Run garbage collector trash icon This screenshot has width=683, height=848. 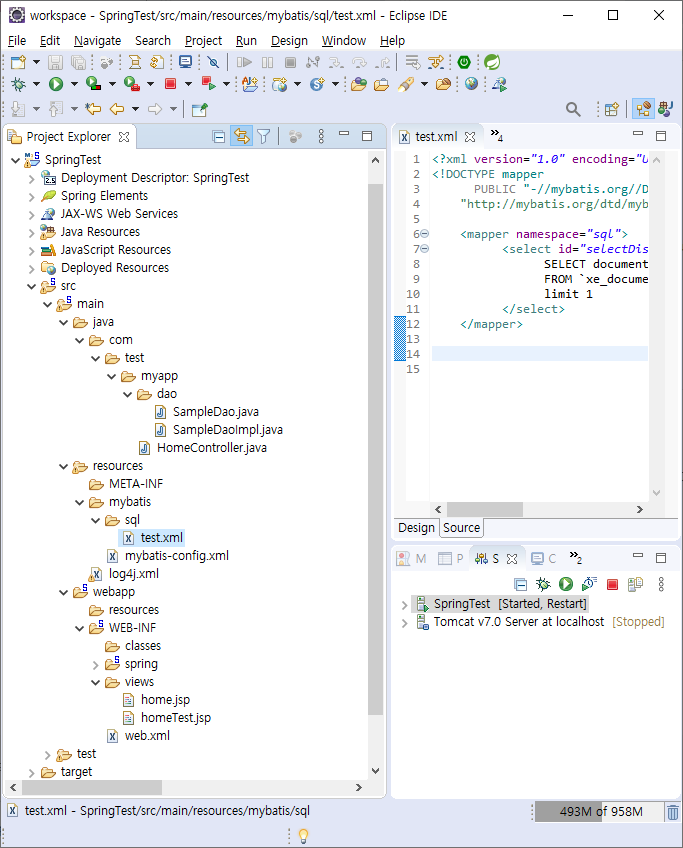(x=673, y=812)
